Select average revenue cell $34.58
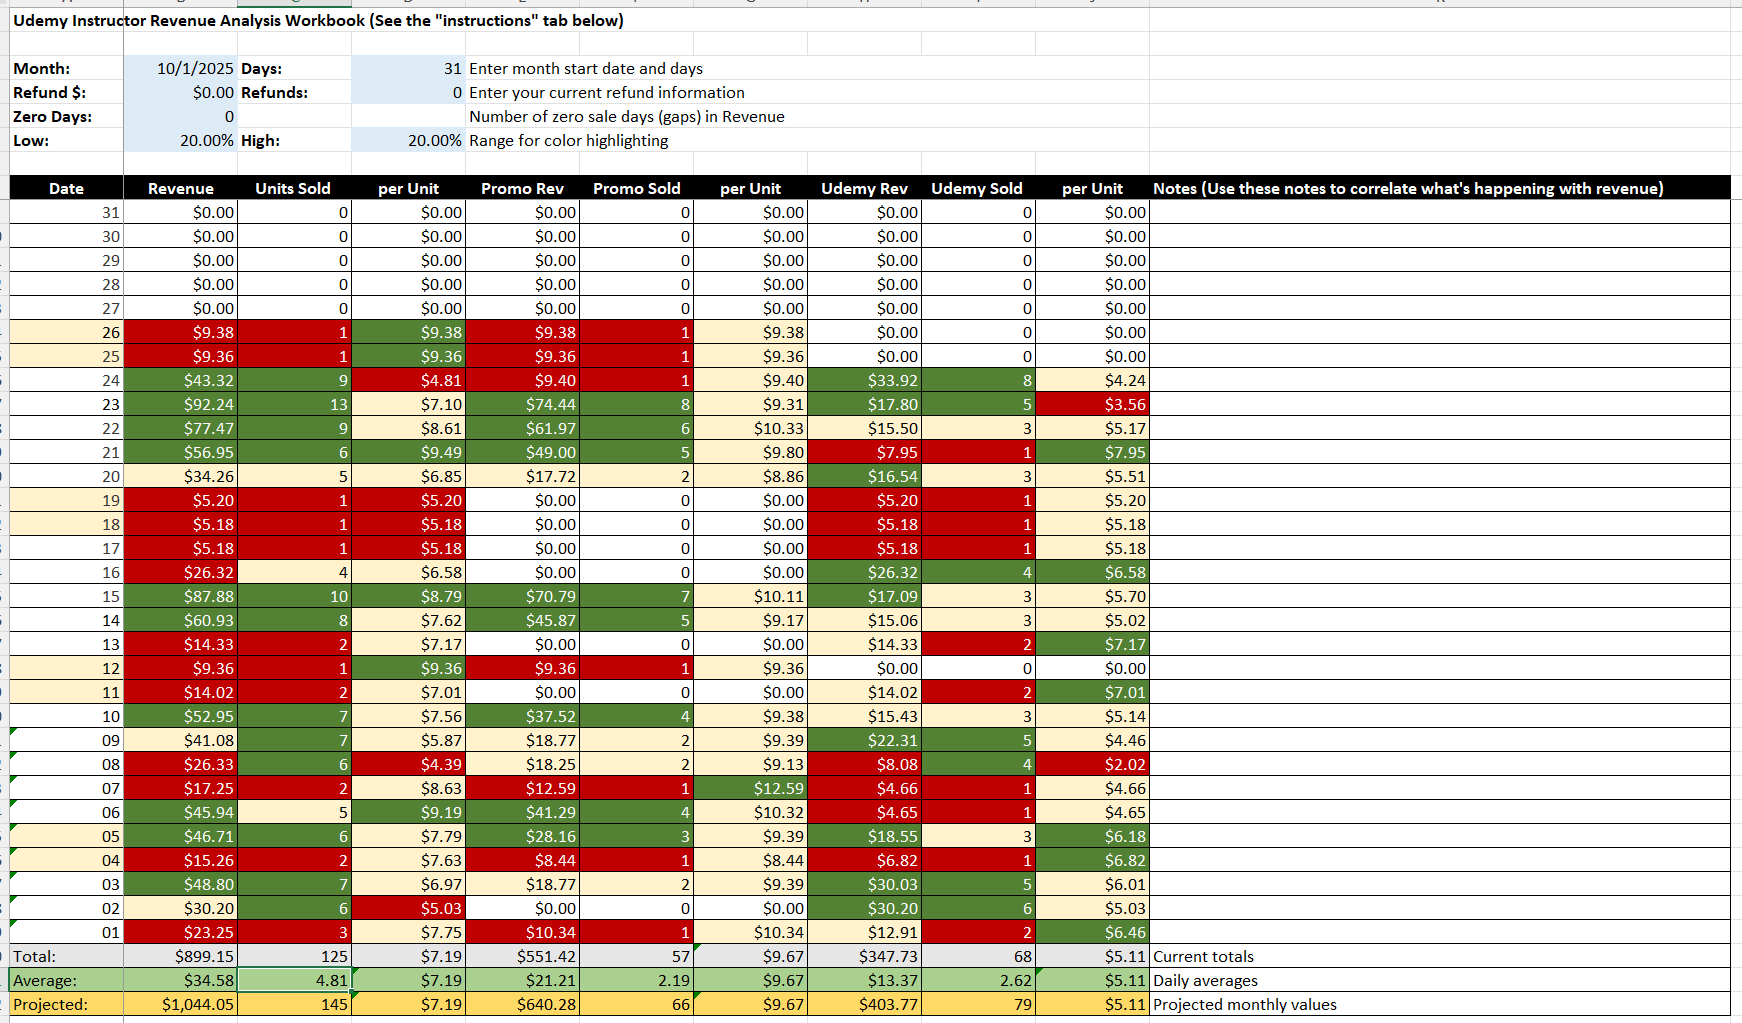Viewport: 1742px width, 1023px height. coord(180,980)
